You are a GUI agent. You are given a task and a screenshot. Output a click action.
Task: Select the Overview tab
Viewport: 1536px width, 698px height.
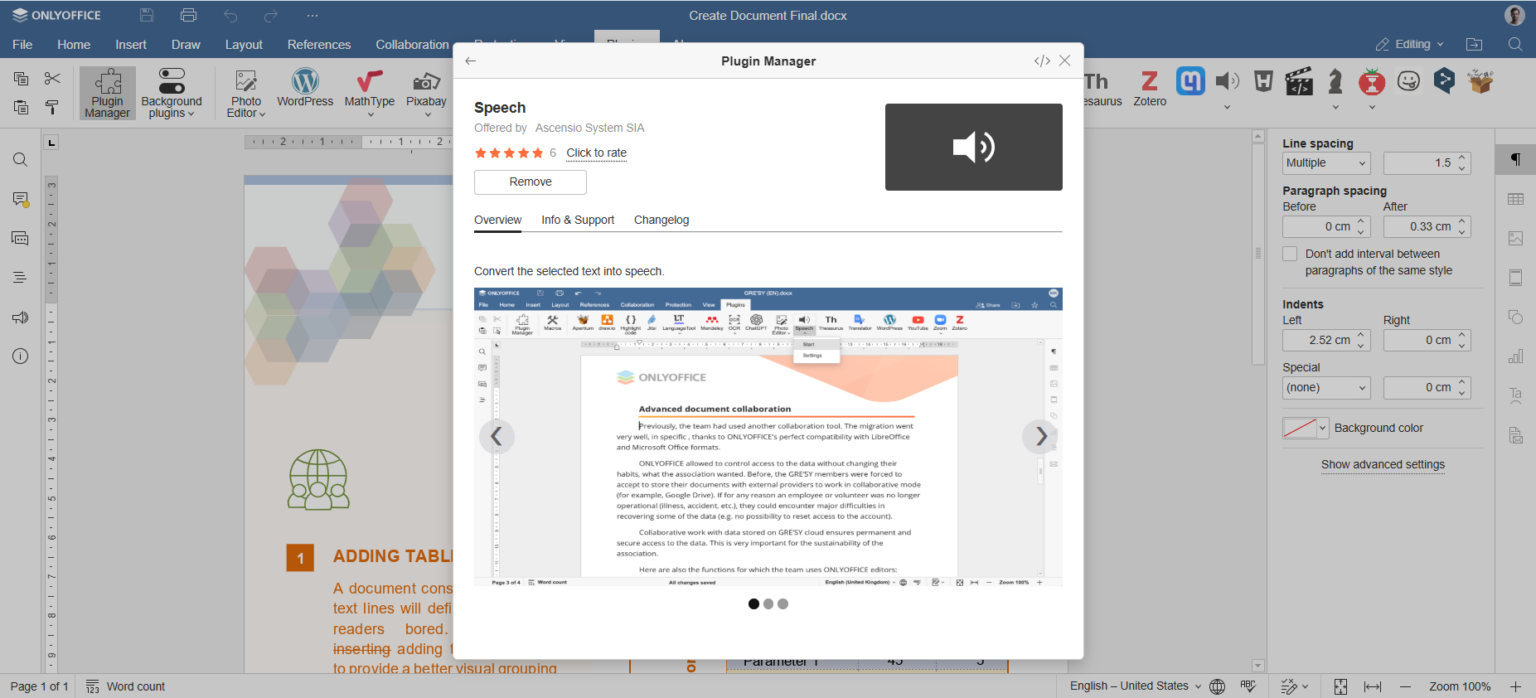498,220
